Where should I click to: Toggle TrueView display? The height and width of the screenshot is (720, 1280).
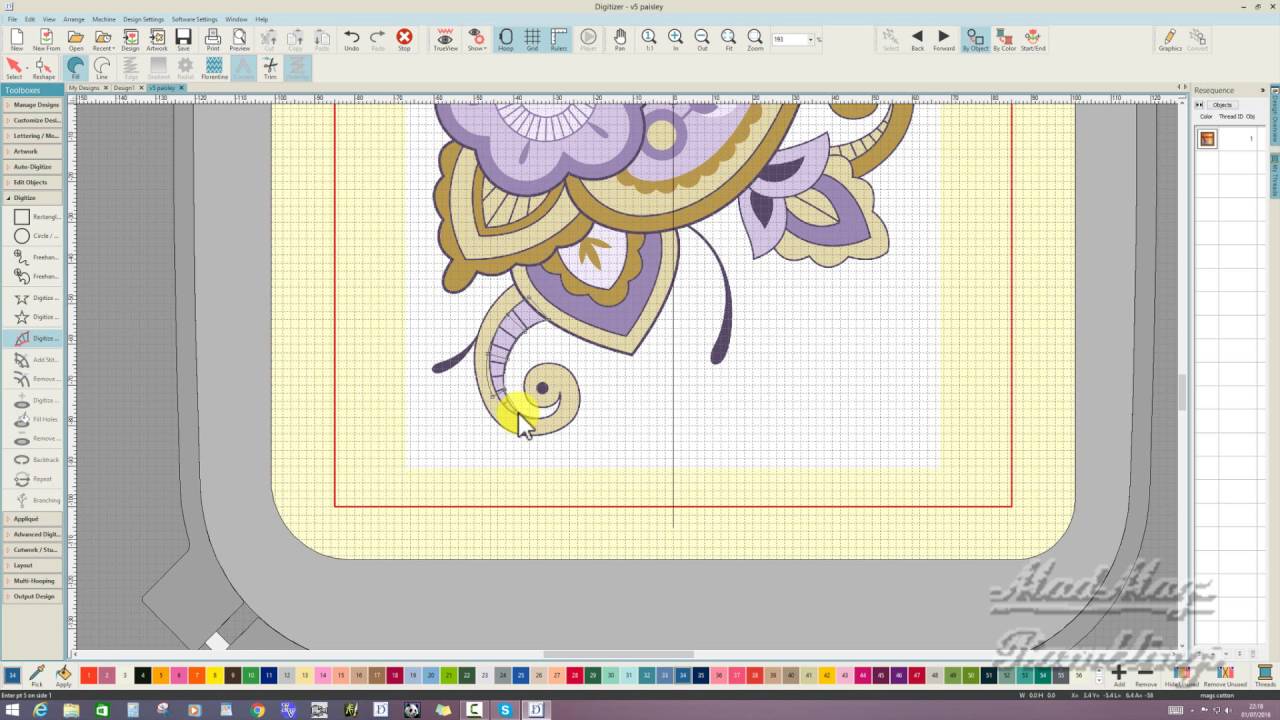tap(445, 40)
